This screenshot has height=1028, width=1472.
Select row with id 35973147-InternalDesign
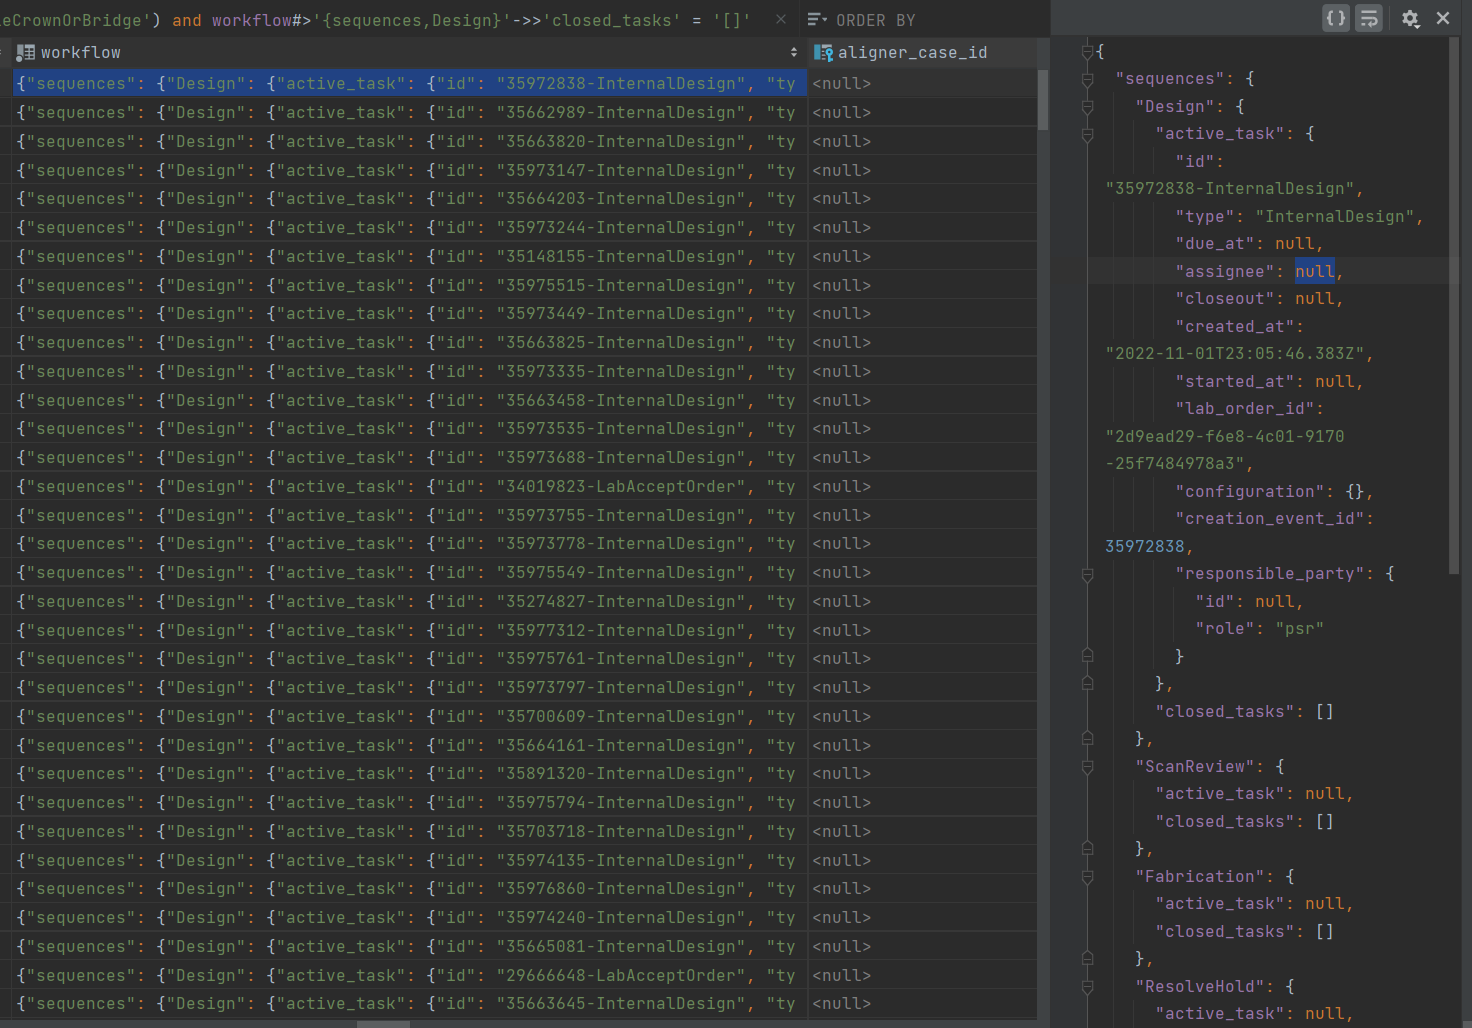coord(410,171)
